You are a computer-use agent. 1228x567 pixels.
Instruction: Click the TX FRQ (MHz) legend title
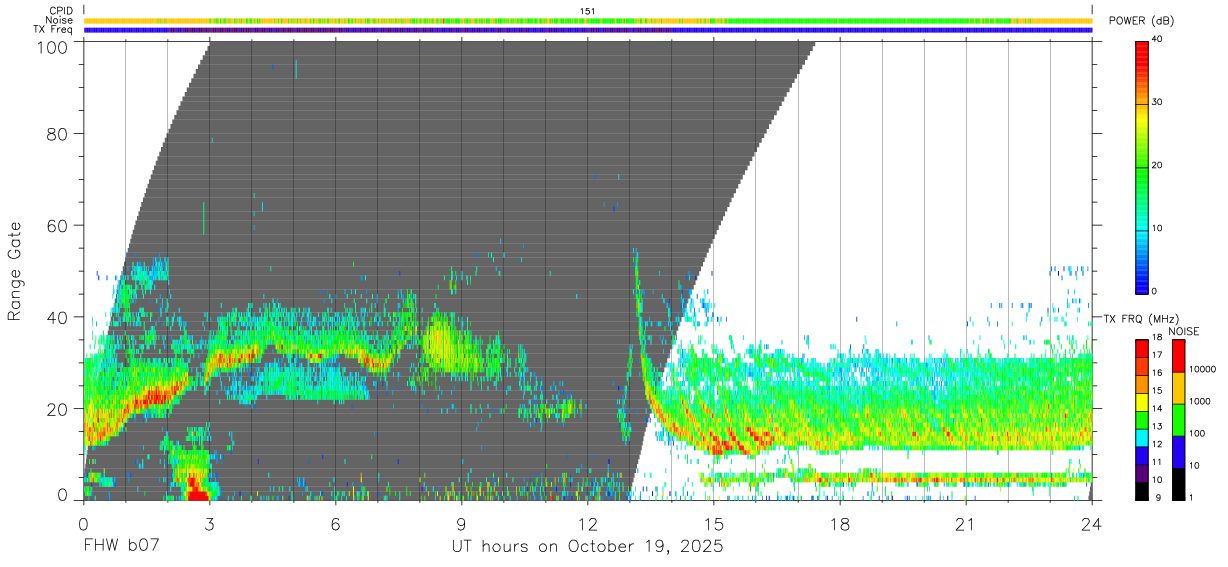pyautogui.click(x=1141, y=318)
